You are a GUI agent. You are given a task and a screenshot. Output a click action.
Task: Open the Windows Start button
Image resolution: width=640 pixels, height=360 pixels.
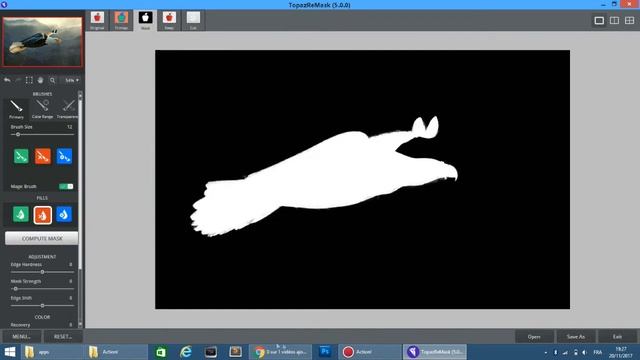pos(9,352)
